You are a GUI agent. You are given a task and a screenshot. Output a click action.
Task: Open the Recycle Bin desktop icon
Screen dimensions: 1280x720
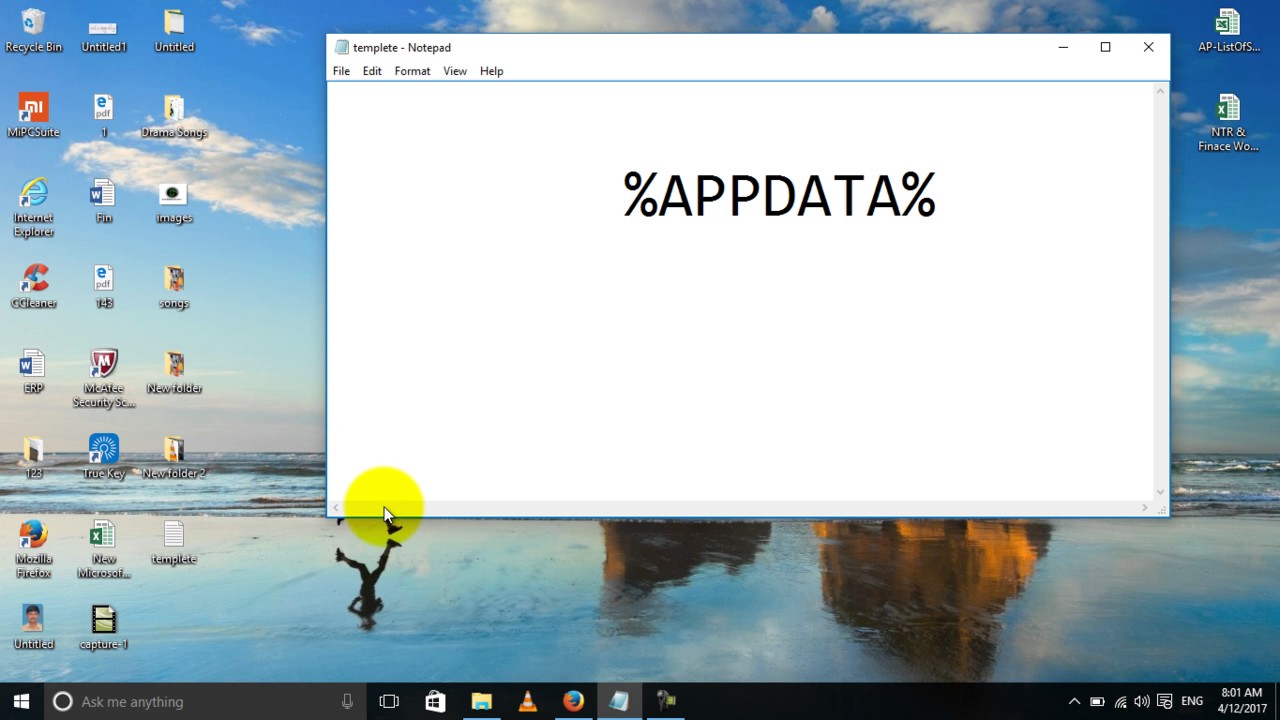[x=33, y=29]
